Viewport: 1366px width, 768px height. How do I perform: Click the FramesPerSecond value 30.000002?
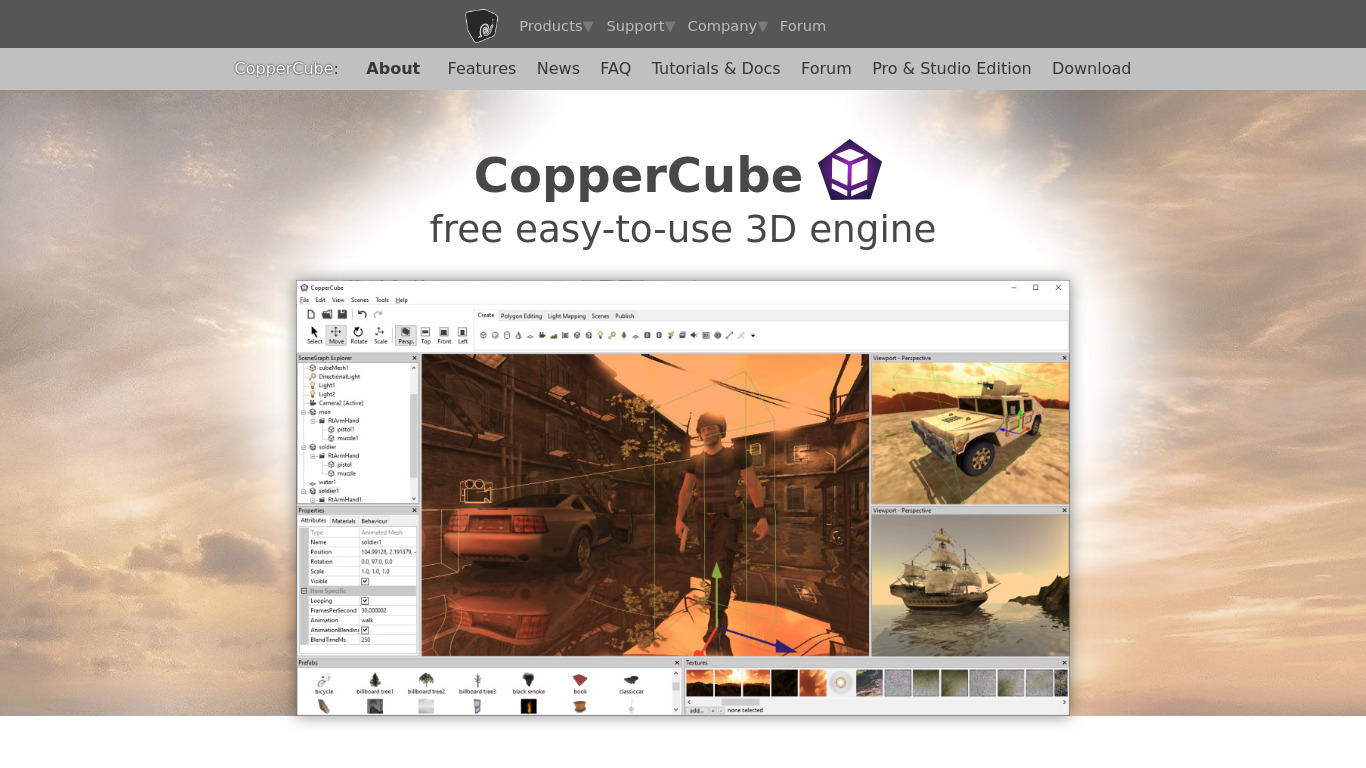(388, 610)
